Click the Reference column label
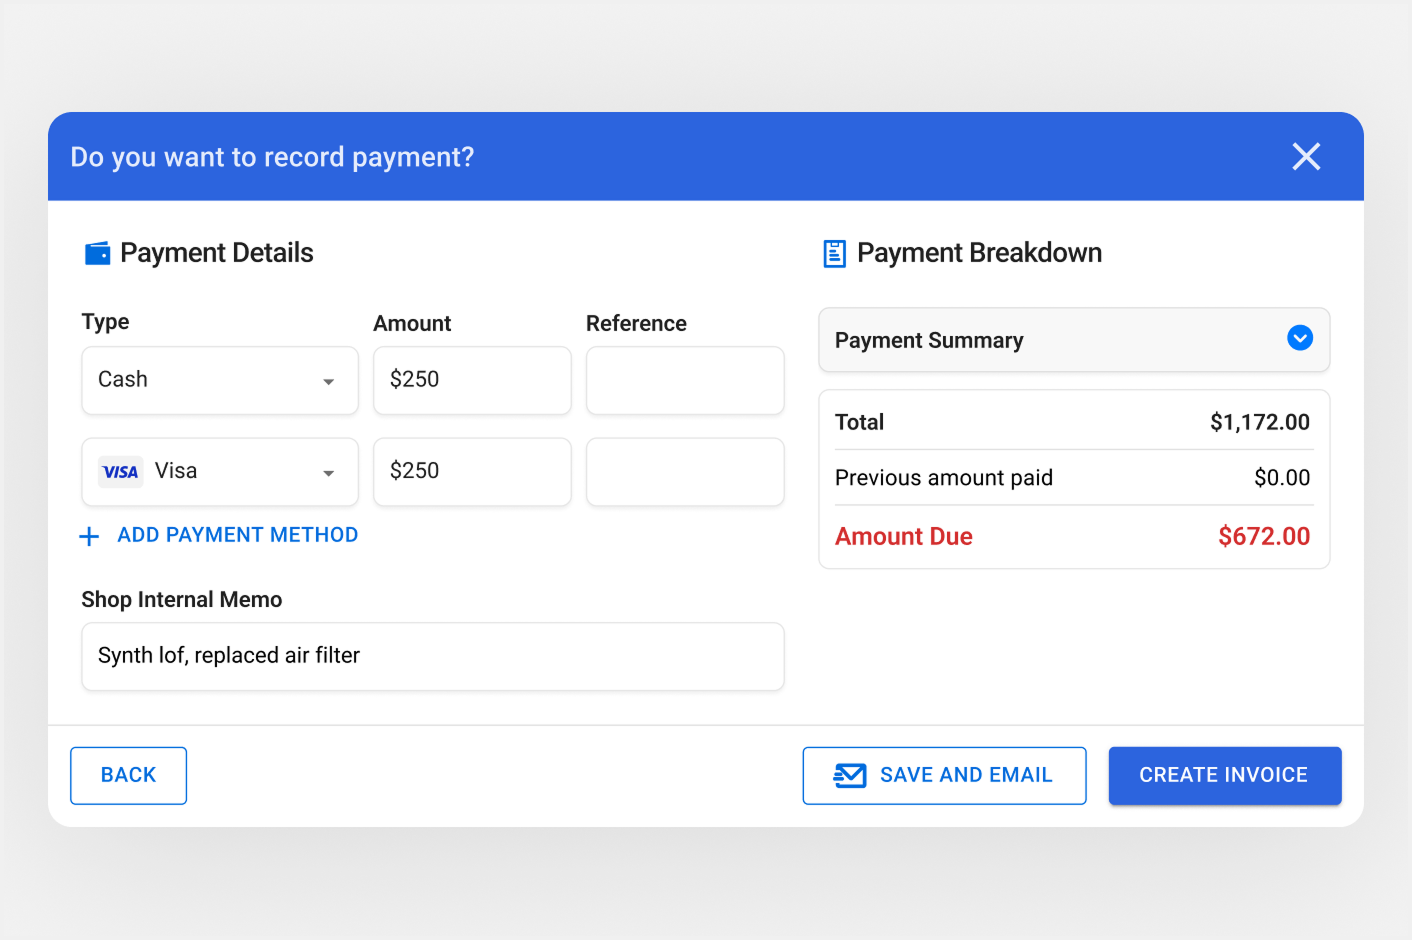 (x=636, y=324)
